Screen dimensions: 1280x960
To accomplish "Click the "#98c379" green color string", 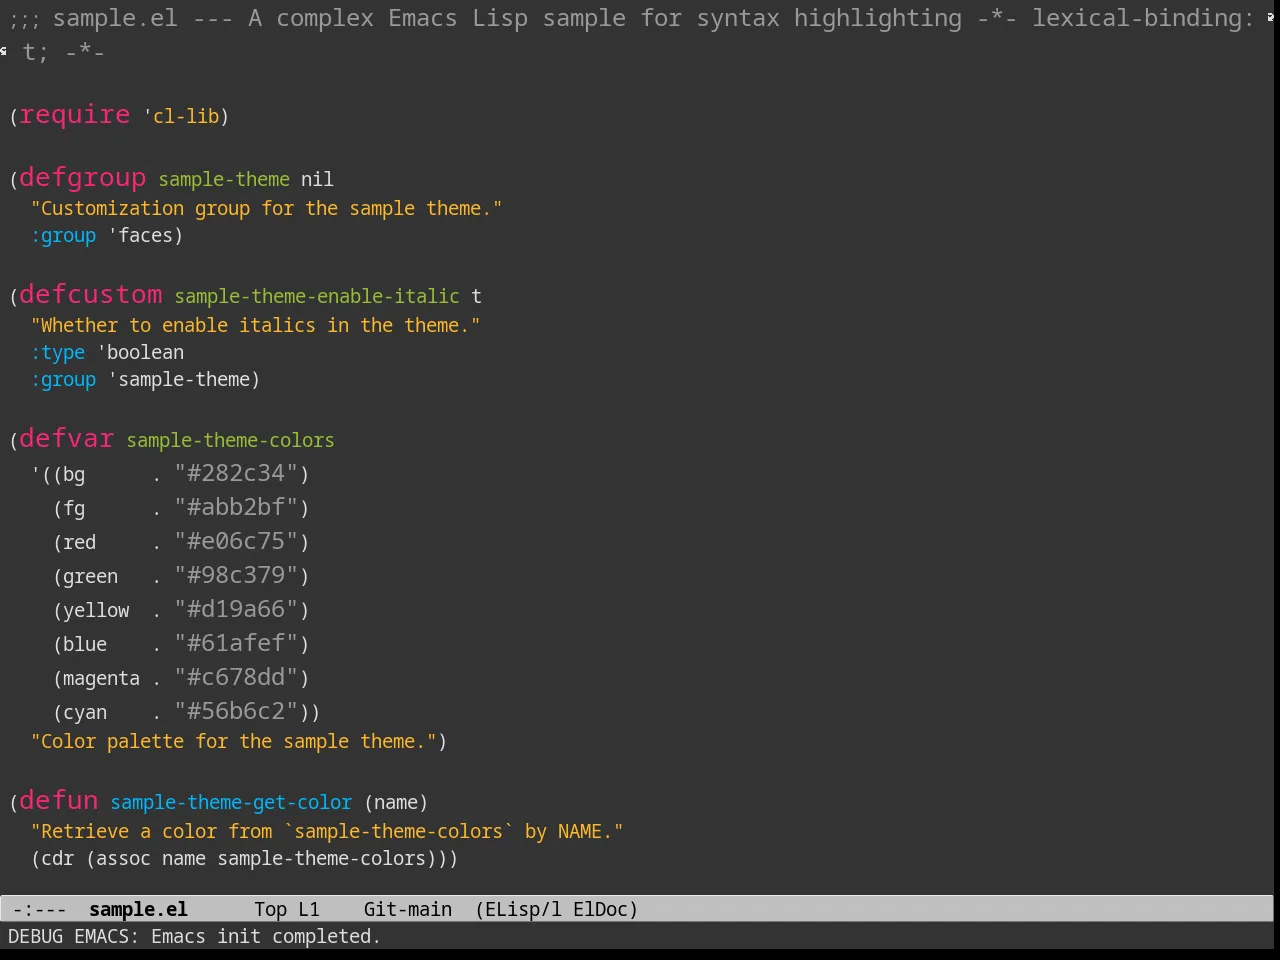I will click(x=237, y=575).
